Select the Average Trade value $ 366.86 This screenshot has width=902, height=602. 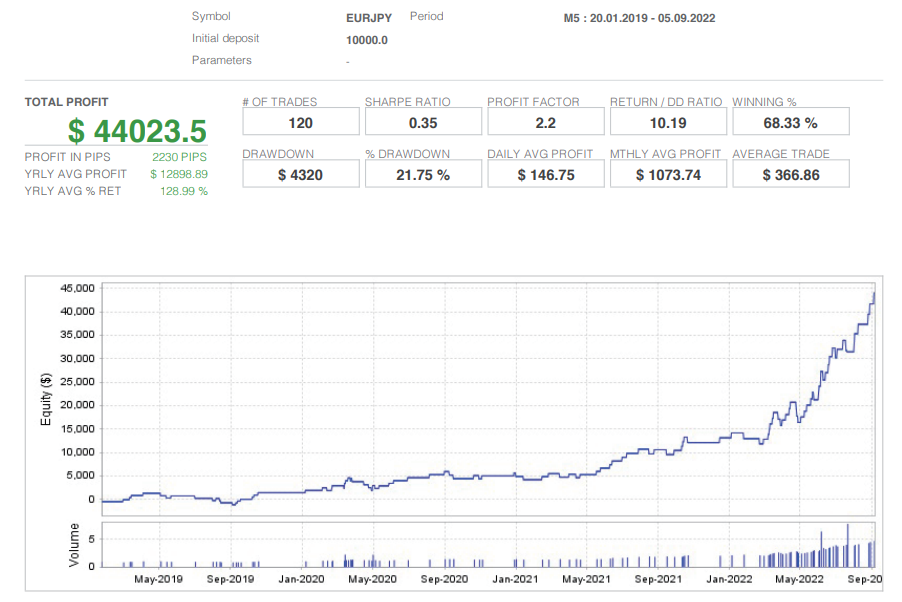click(790, 175)
